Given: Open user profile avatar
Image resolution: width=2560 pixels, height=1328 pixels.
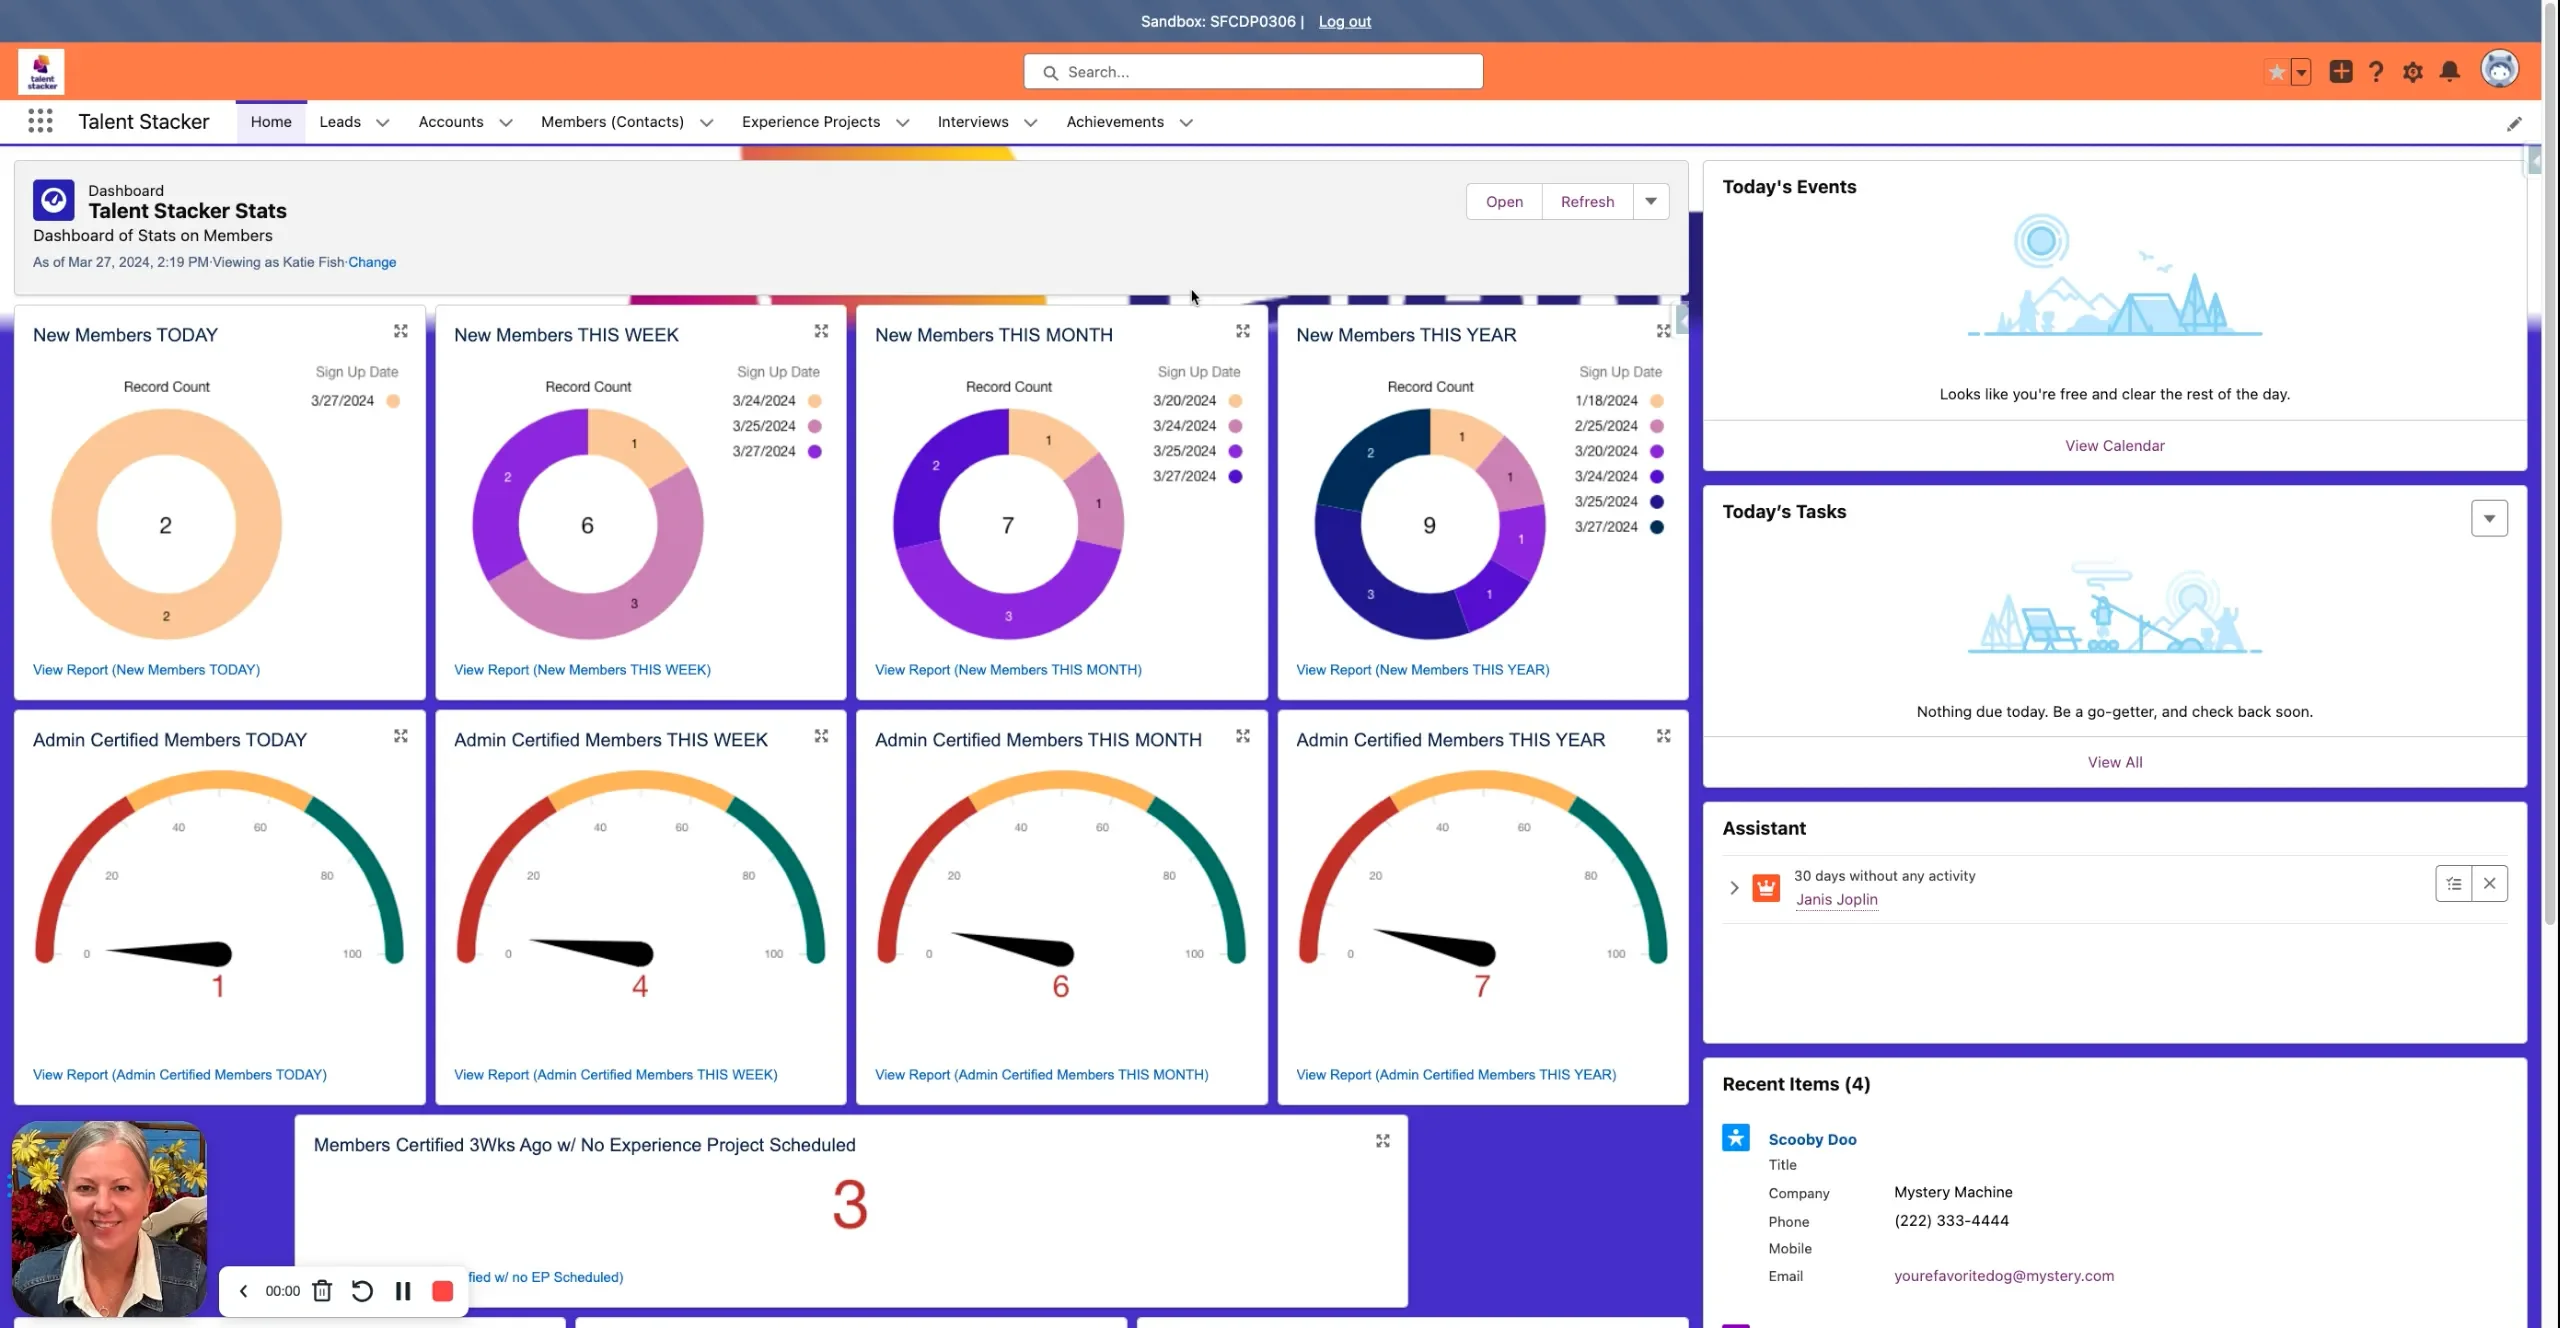Looking at the screenshot, I should coord(2499,69).
